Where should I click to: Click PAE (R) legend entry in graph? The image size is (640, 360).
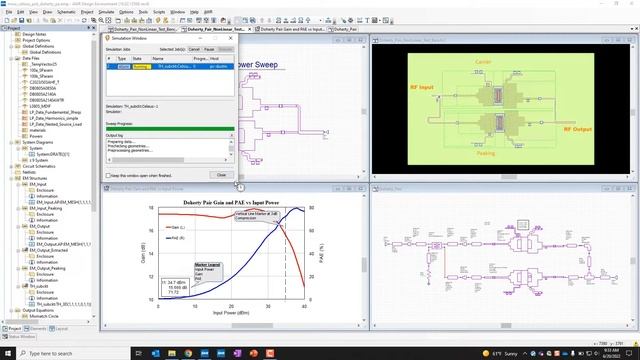point(176,238)
